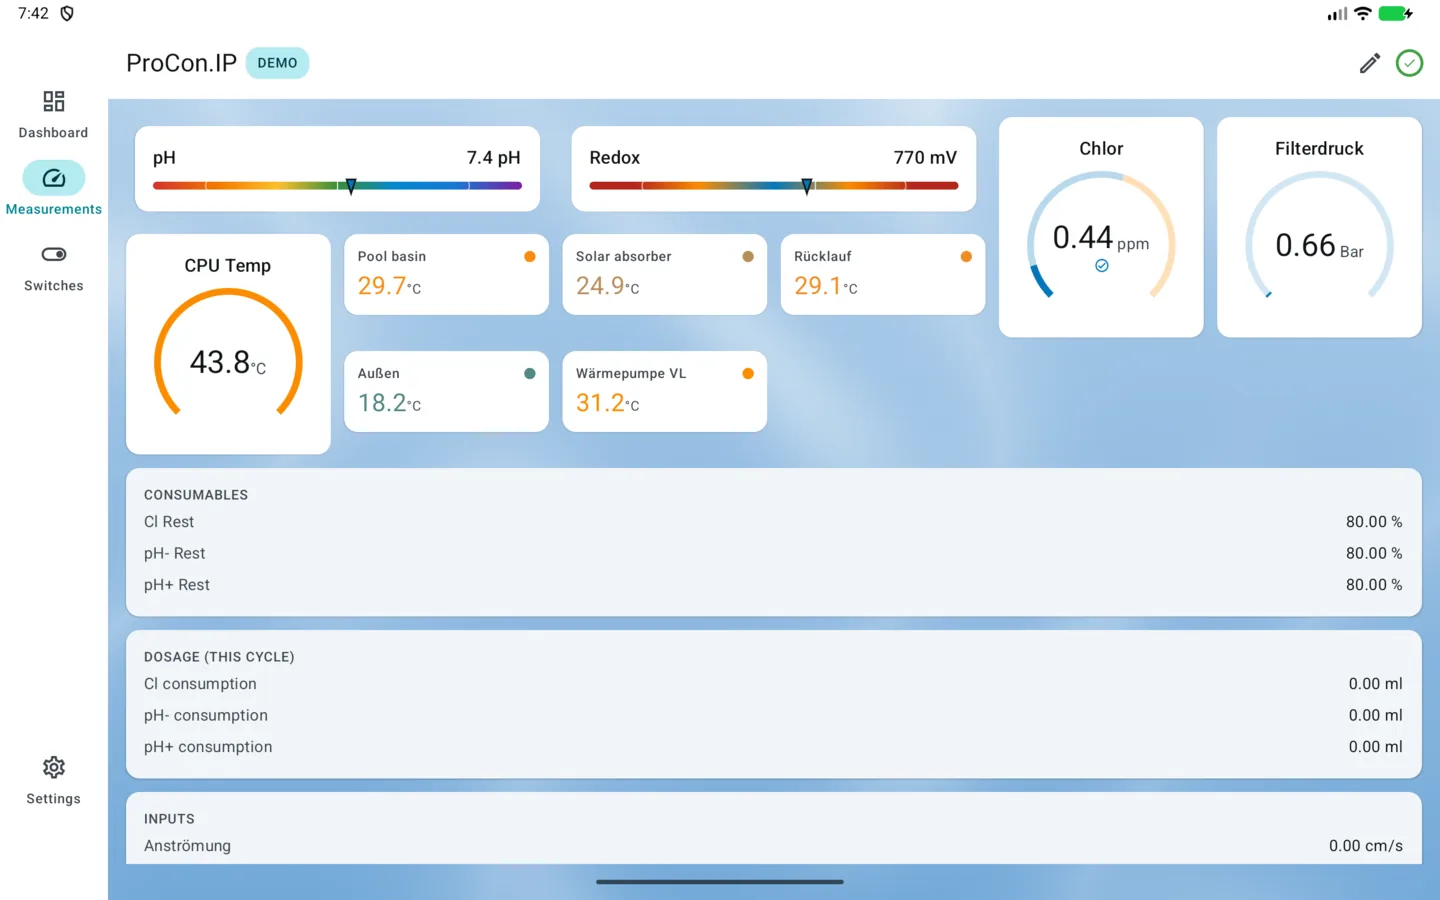1440x900 pixels.
Task: Click the INPUTS section header
Action: pos(169,819)
